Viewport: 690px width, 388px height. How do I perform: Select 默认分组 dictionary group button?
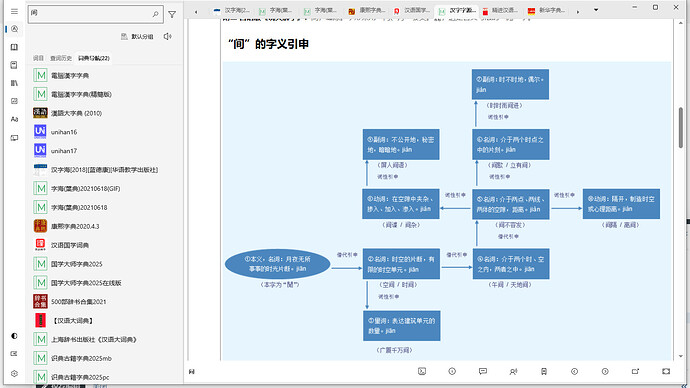[x=137, y=37]
